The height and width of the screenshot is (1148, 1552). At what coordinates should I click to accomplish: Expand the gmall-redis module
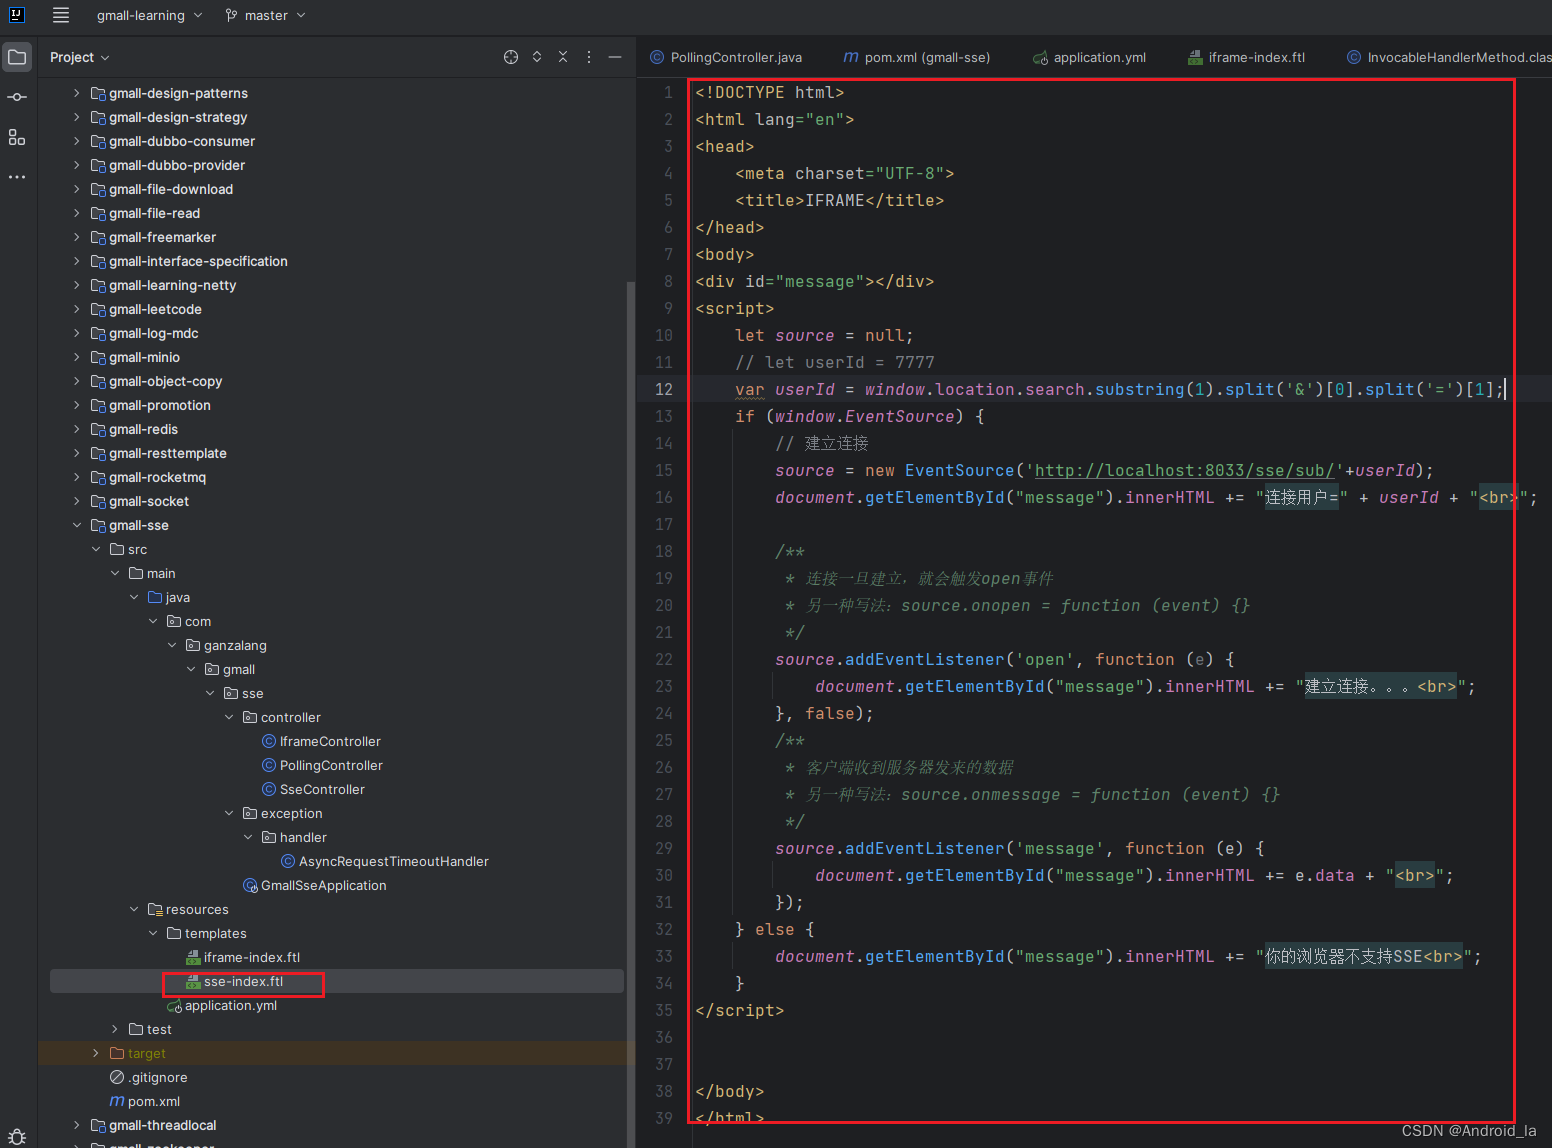77,429
